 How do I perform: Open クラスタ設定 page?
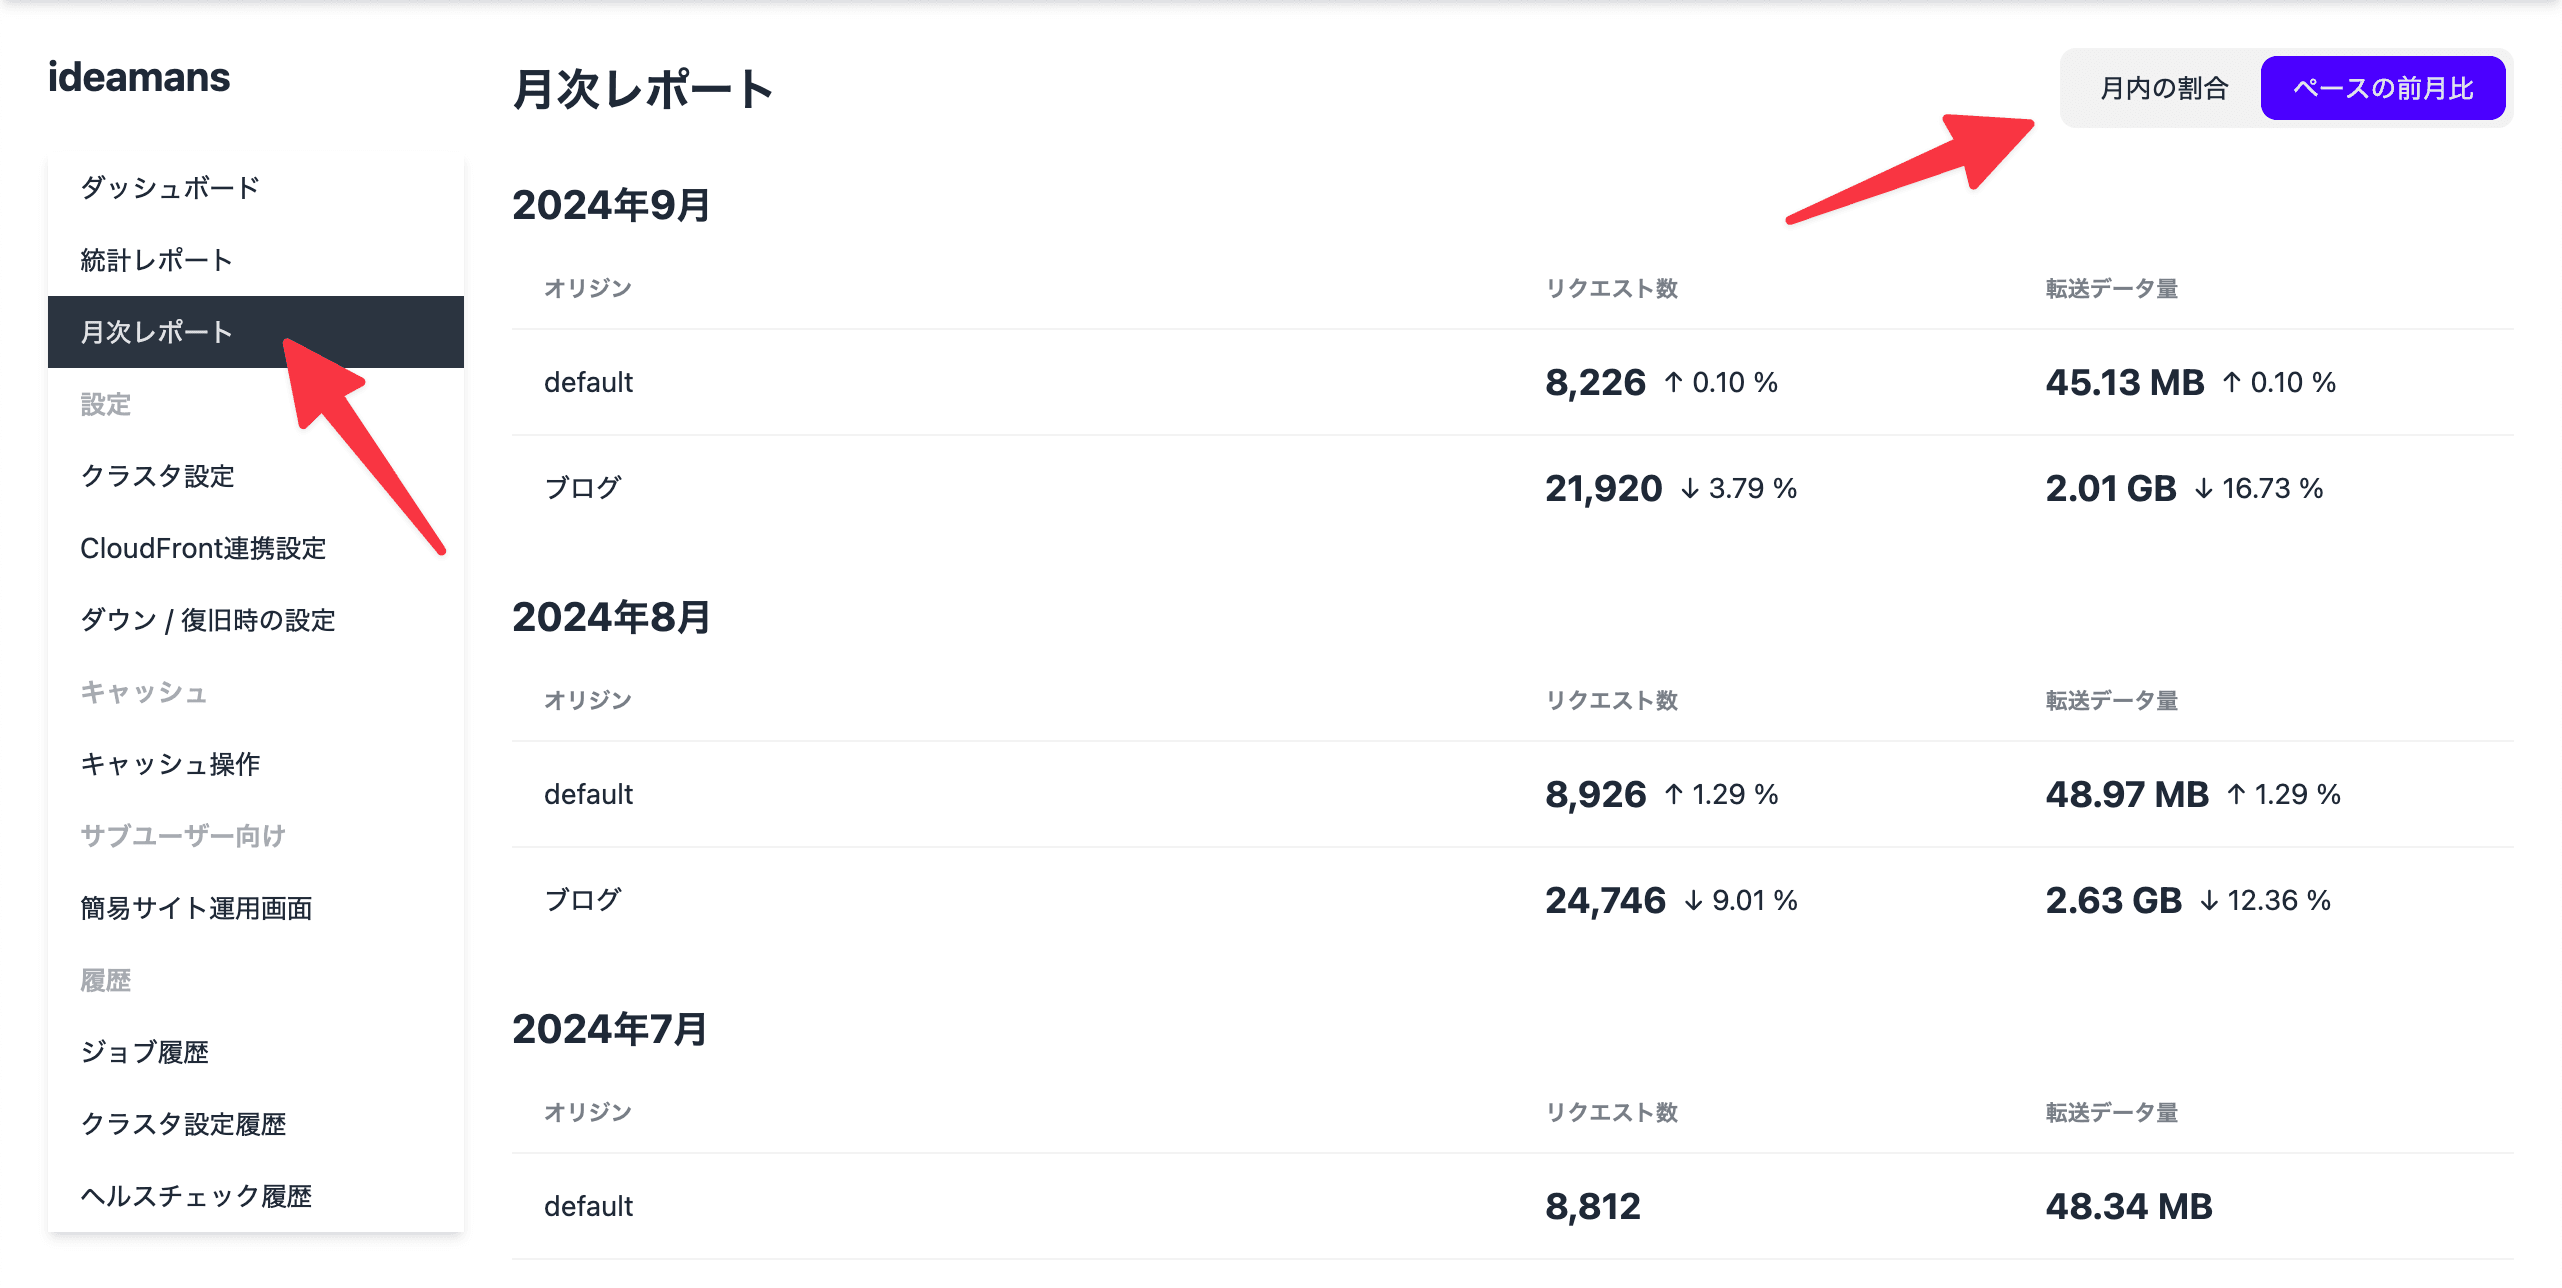(157, 476)
